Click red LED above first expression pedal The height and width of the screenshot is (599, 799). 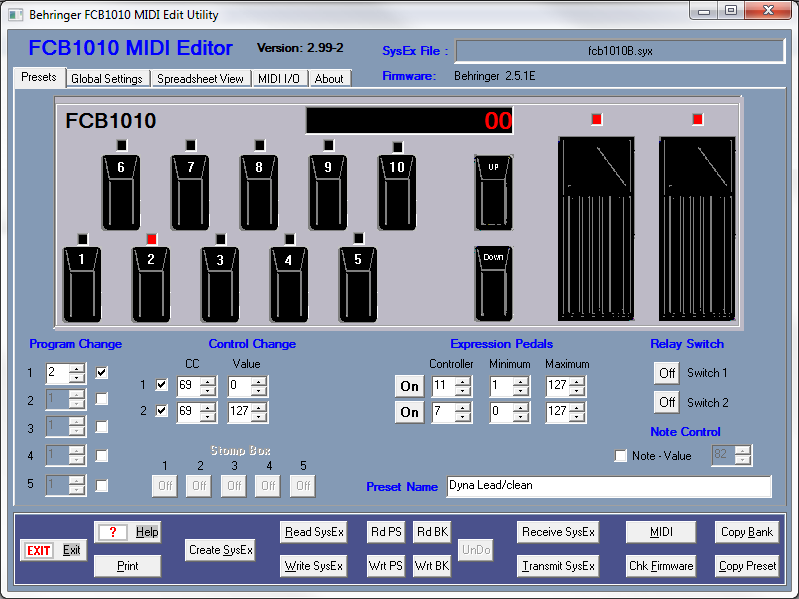[597, 119]
